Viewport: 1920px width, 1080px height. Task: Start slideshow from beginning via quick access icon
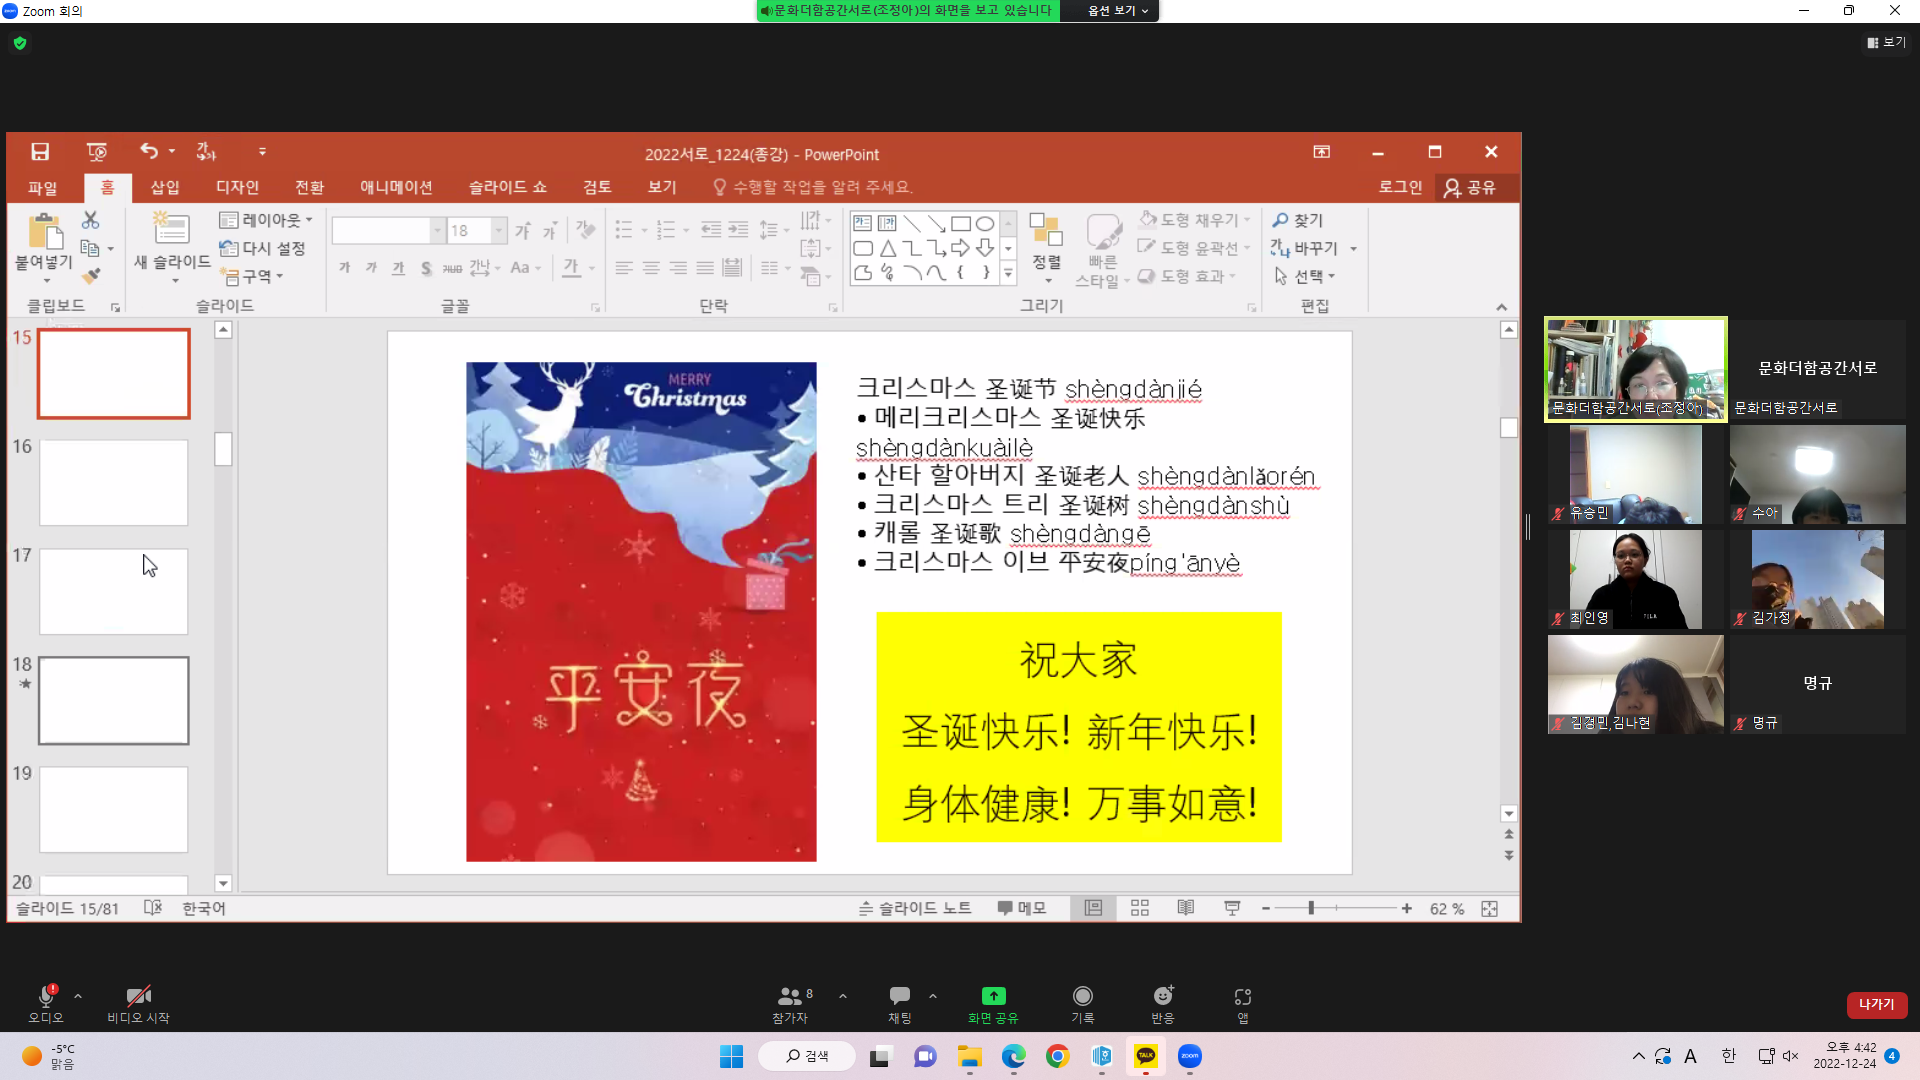pos(97,152)
